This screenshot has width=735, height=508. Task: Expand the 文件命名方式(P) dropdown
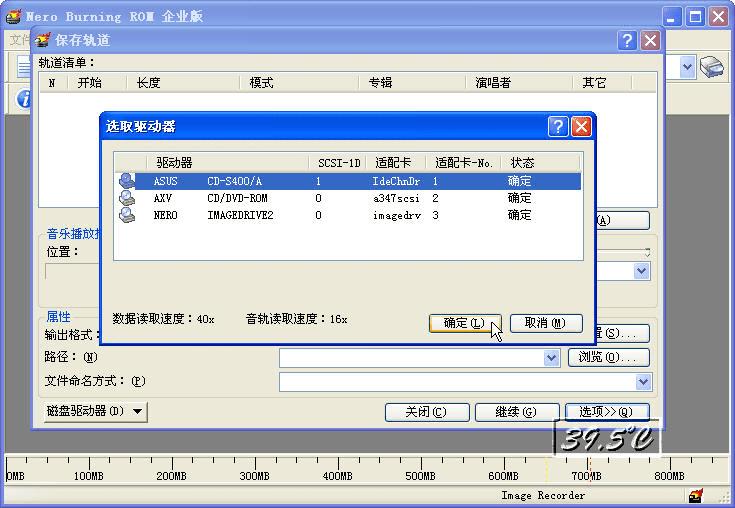[644, 381]
